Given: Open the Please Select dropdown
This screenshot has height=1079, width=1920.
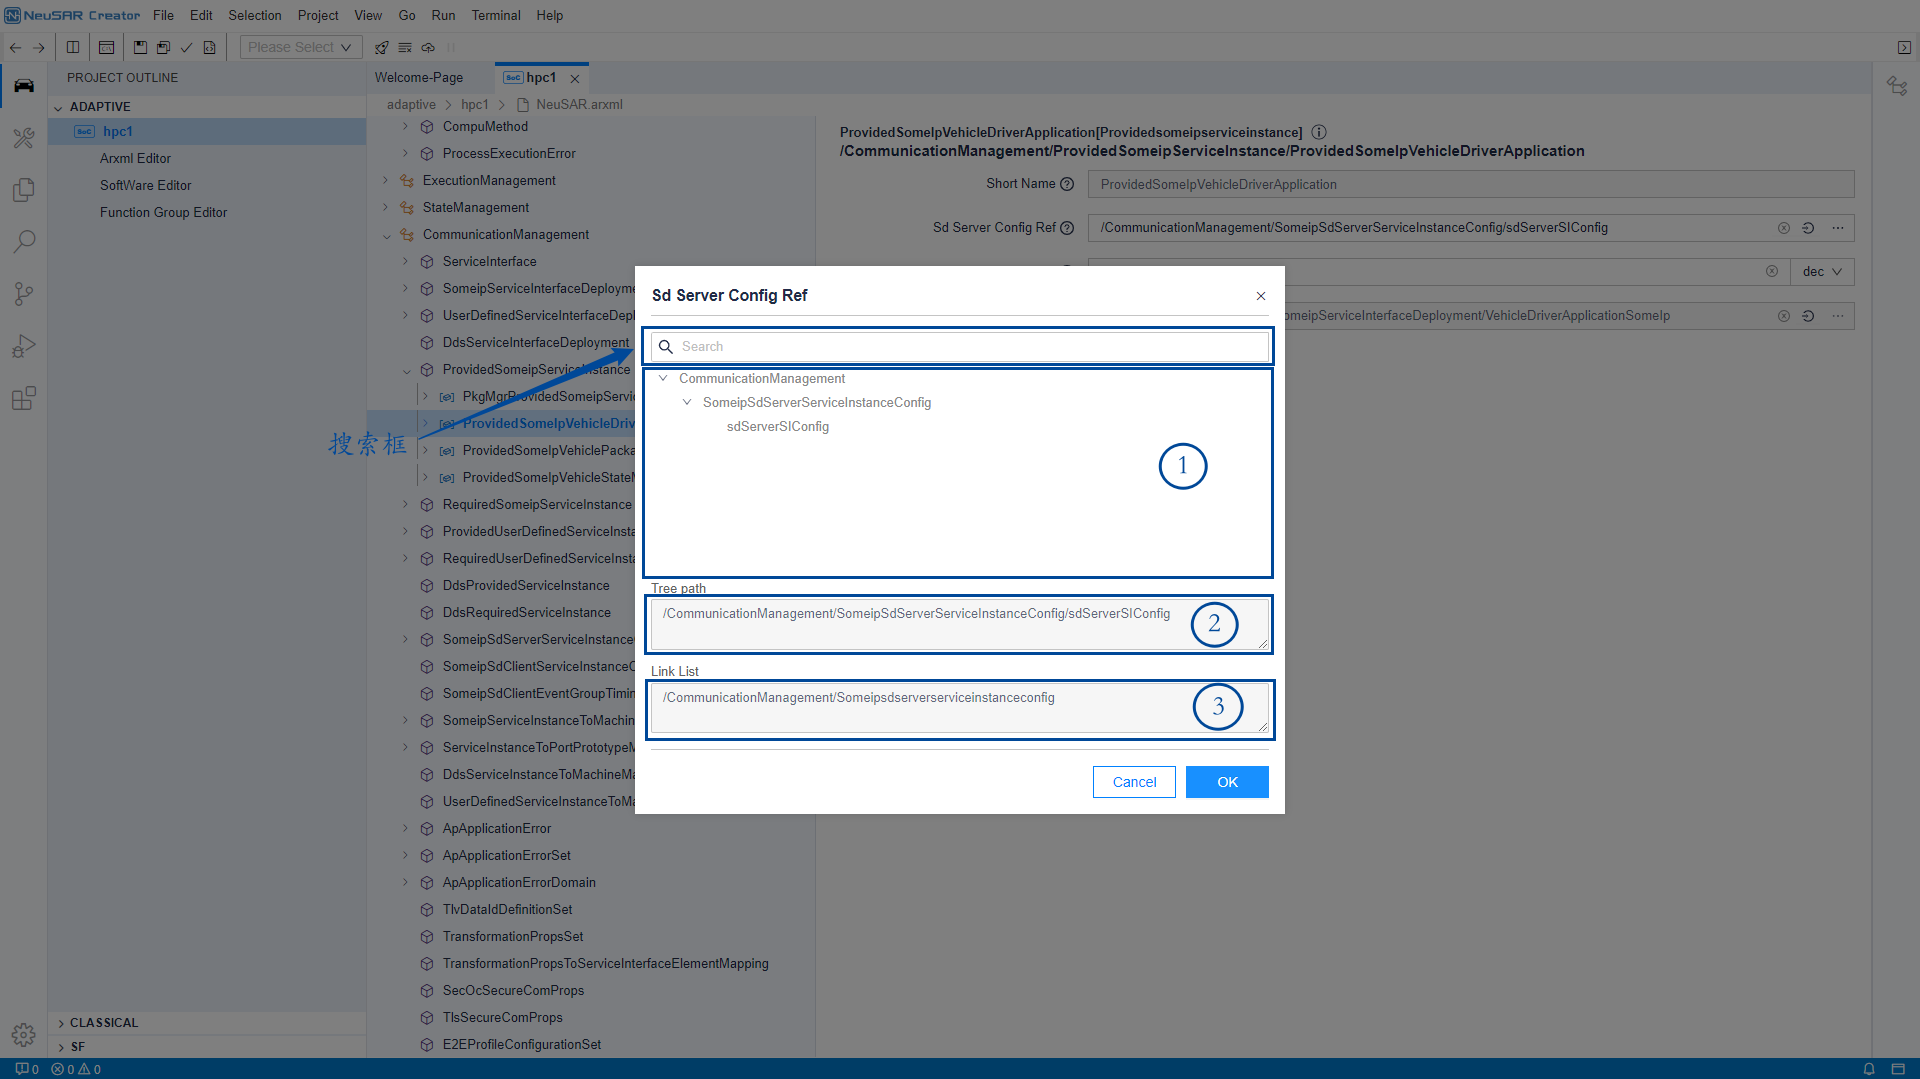Looking at the screenshot, I should tap(299, 47).
